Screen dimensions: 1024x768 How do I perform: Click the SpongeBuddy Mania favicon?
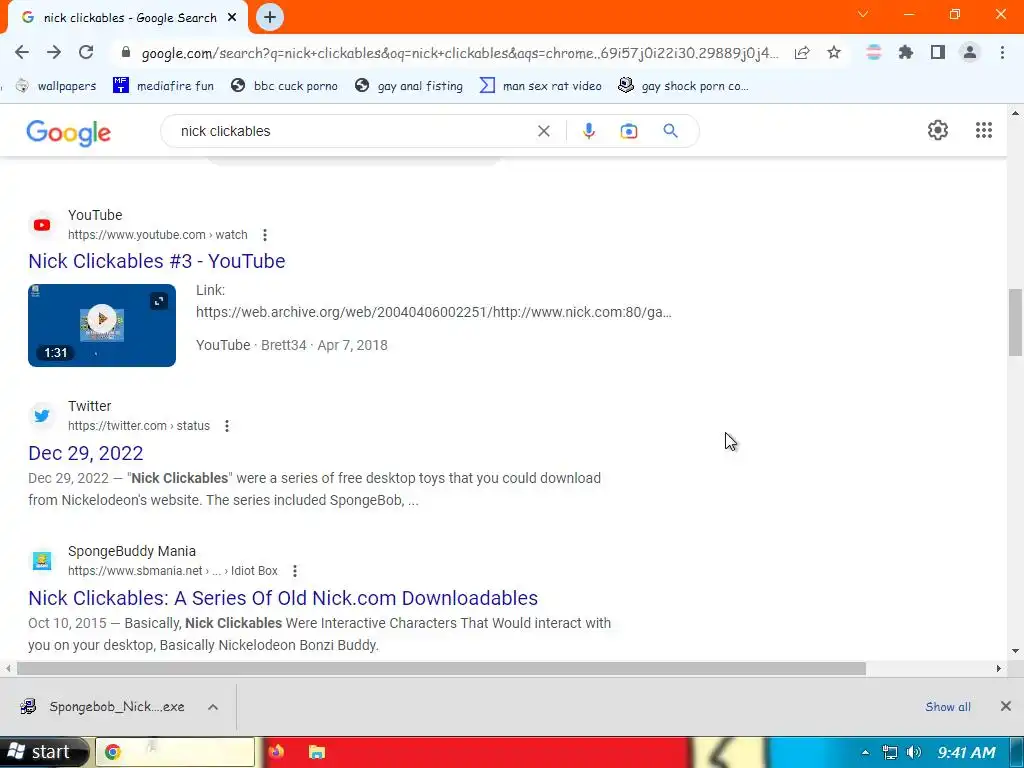(42, 561)
